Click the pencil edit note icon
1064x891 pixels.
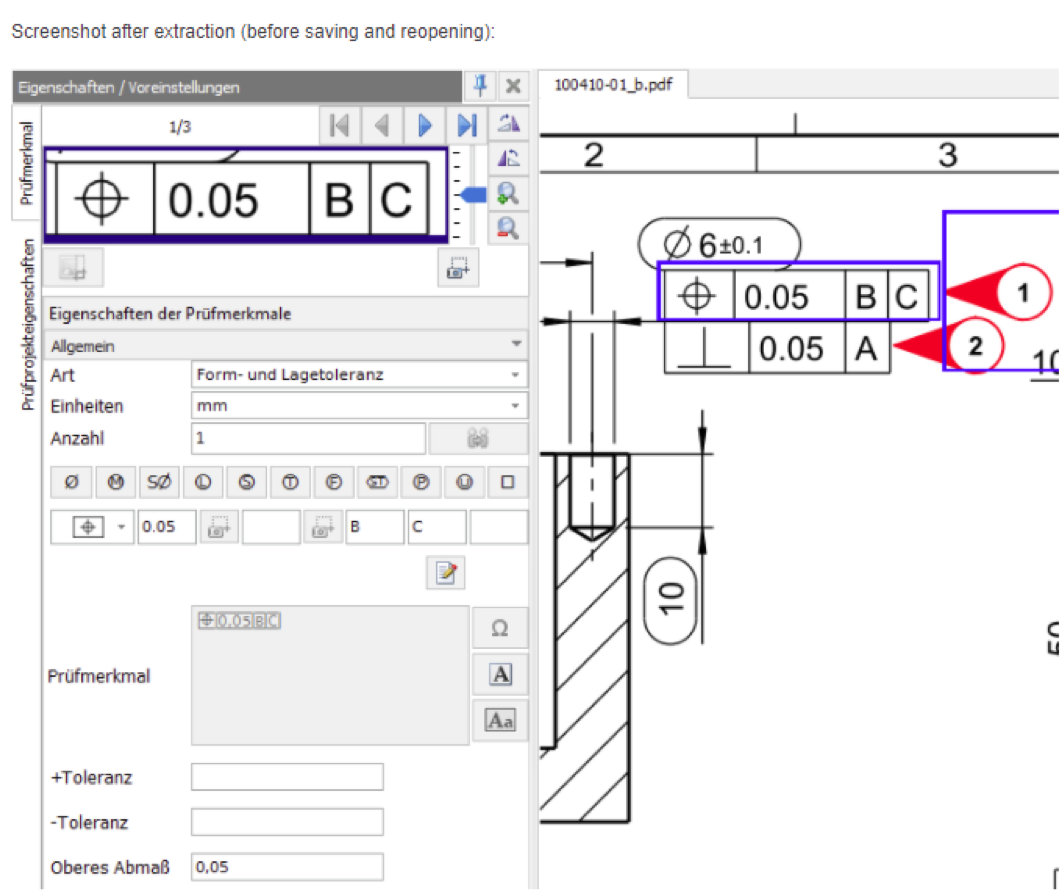point(445,573)
